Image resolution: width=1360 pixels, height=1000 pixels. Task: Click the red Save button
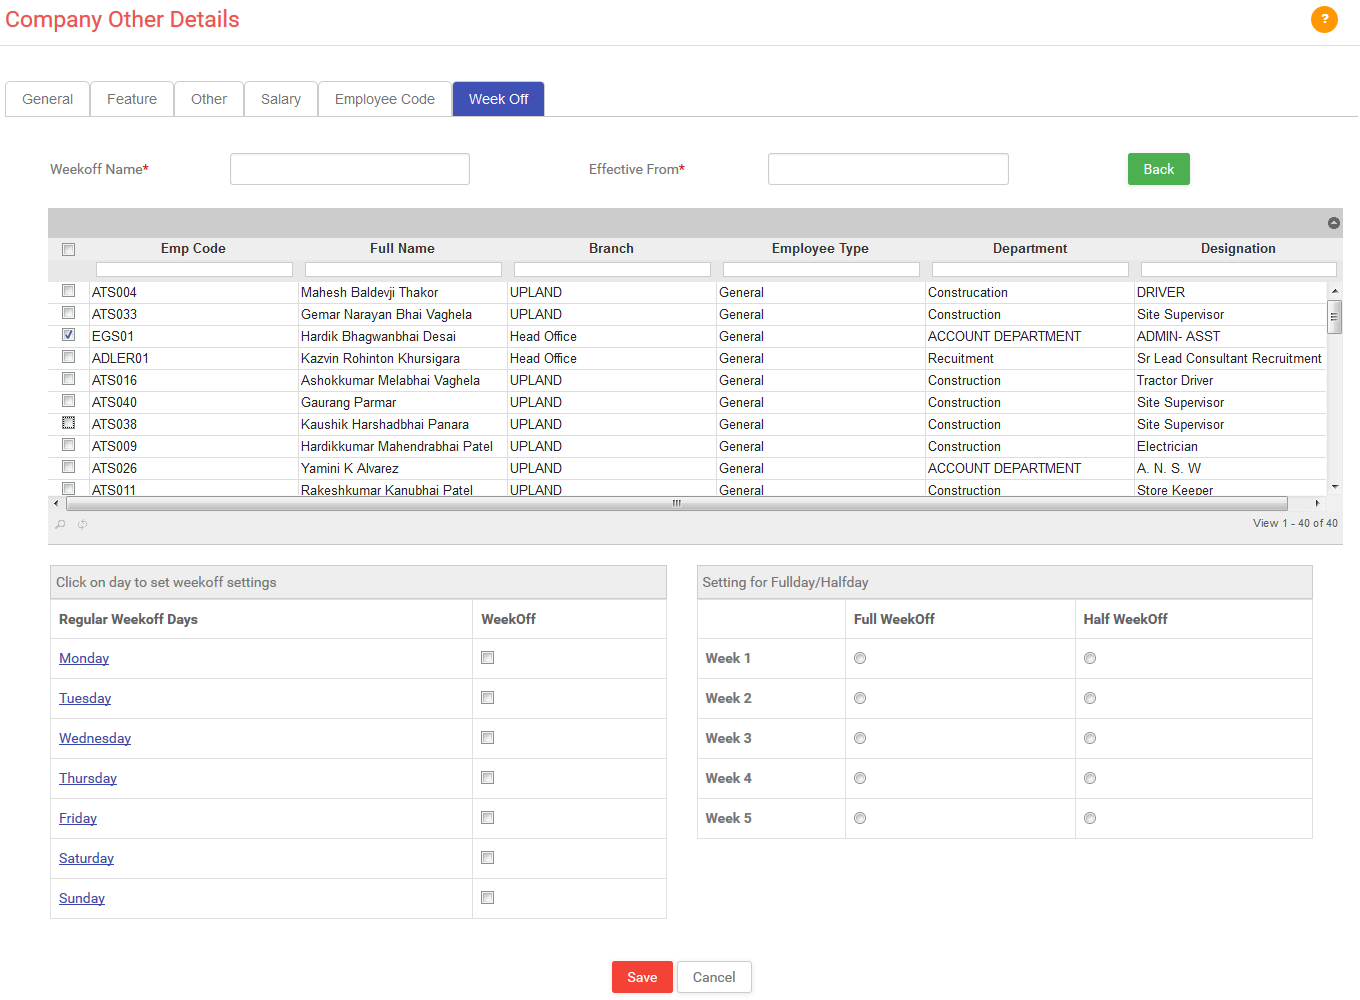point(642,977)
